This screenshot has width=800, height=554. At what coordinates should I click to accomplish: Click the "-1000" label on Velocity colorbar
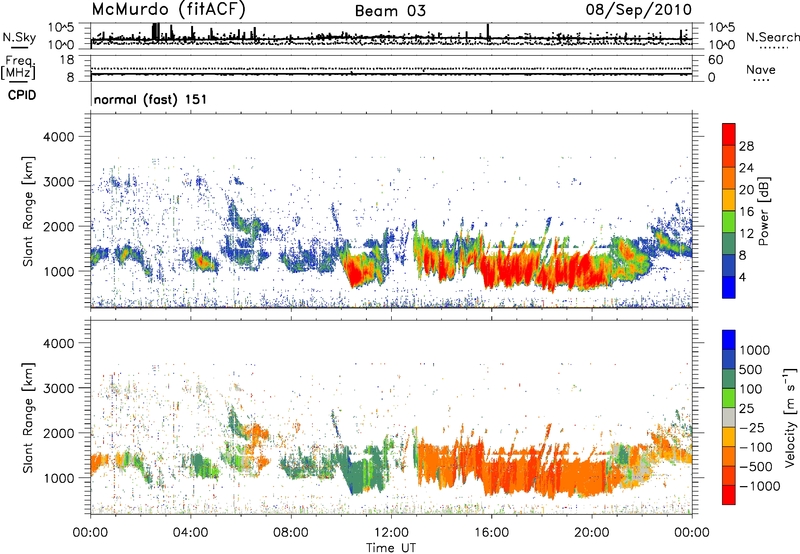pos(759,486)
